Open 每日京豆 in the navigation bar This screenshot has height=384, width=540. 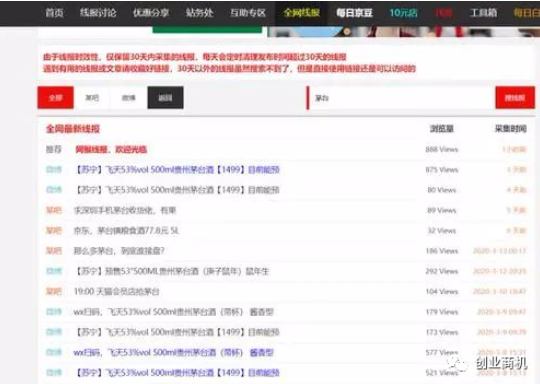pos(354,13)
